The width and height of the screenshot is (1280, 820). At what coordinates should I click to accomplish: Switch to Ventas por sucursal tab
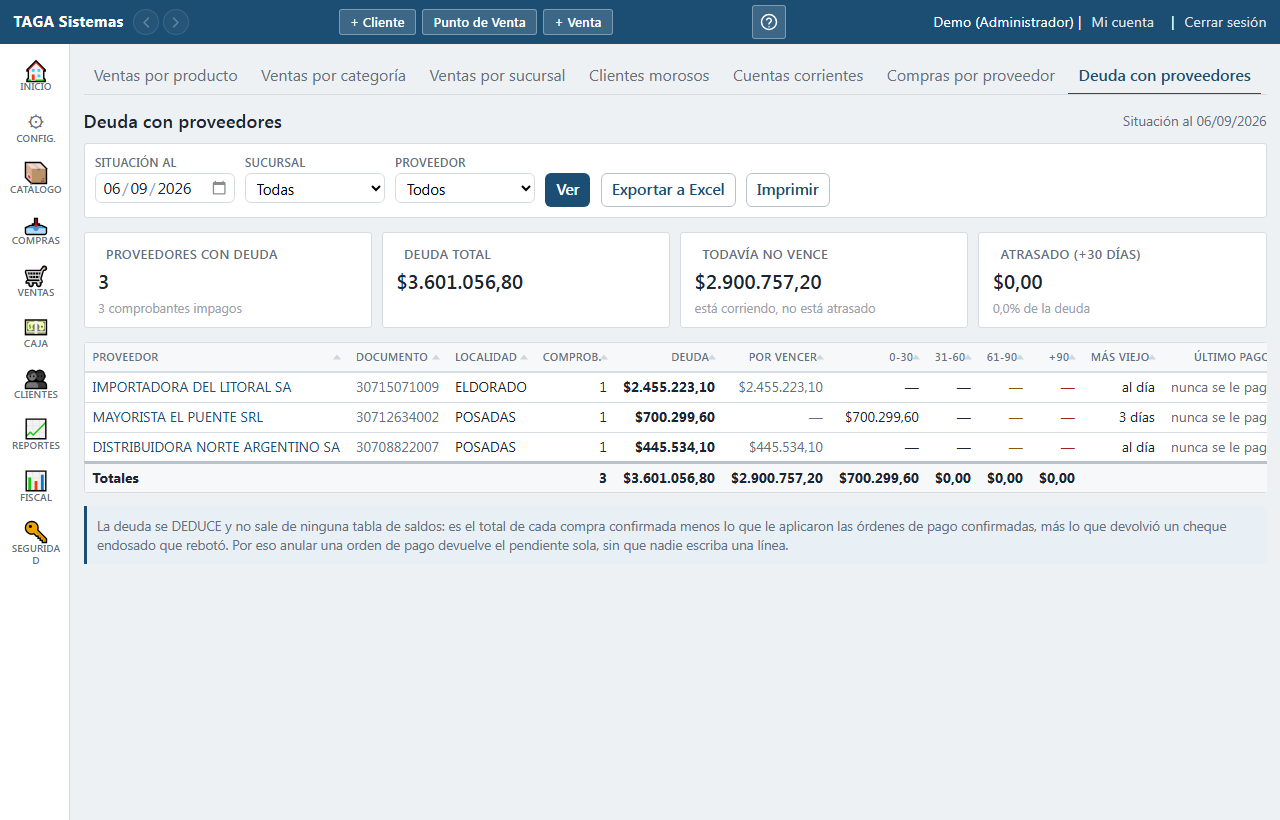pos(497,75)
